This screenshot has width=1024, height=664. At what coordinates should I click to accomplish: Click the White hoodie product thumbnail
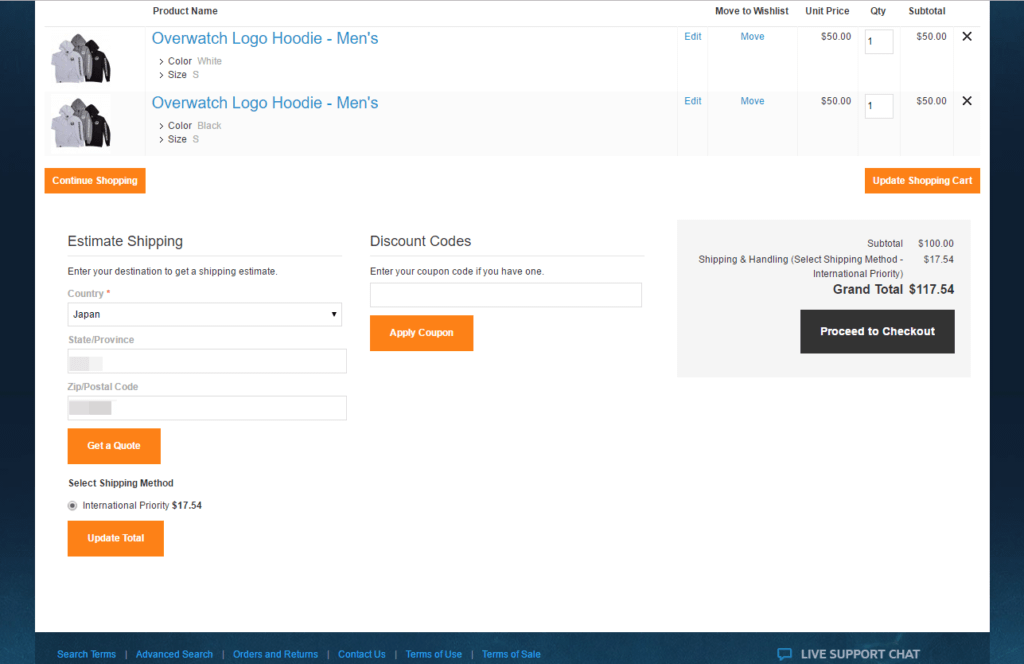[81, 58]
